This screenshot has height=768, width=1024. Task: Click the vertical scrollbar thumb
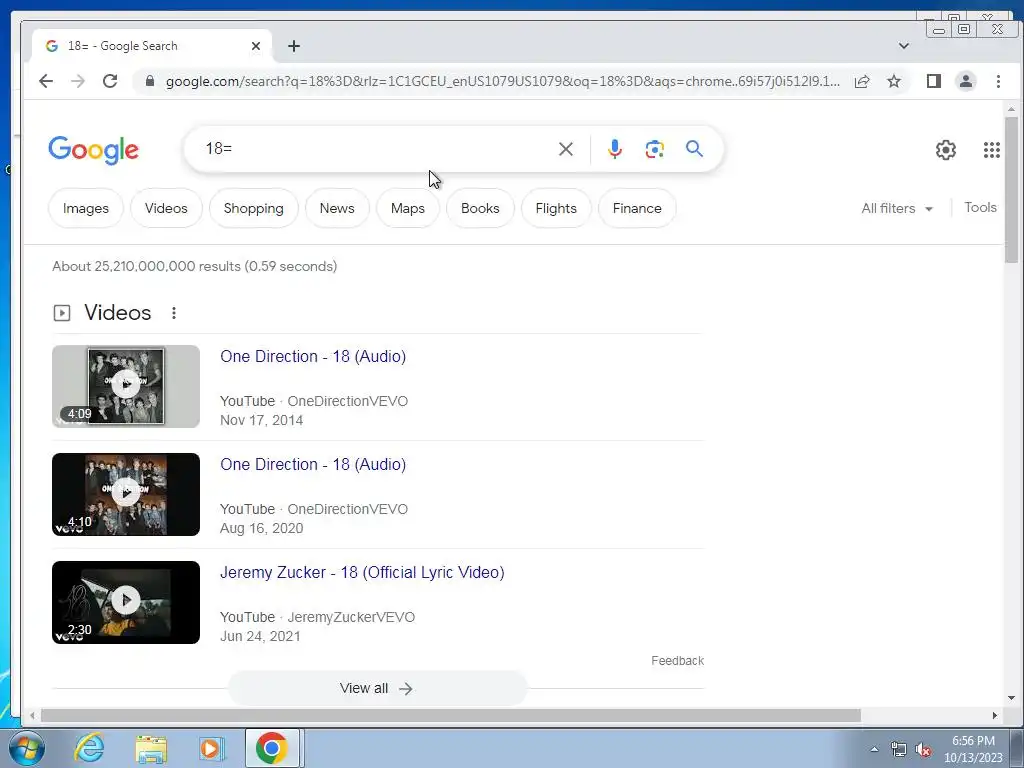(1012, 190)
